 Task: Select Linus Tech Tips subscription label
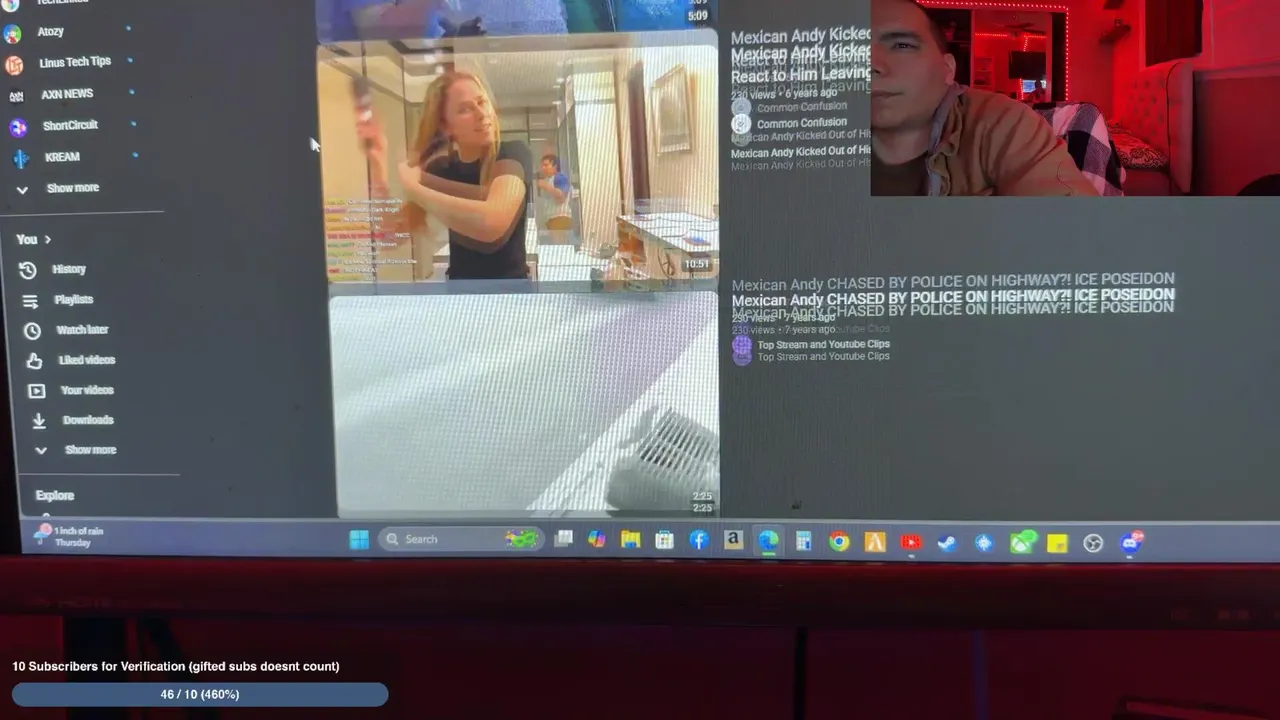click(x=75, y=62)
